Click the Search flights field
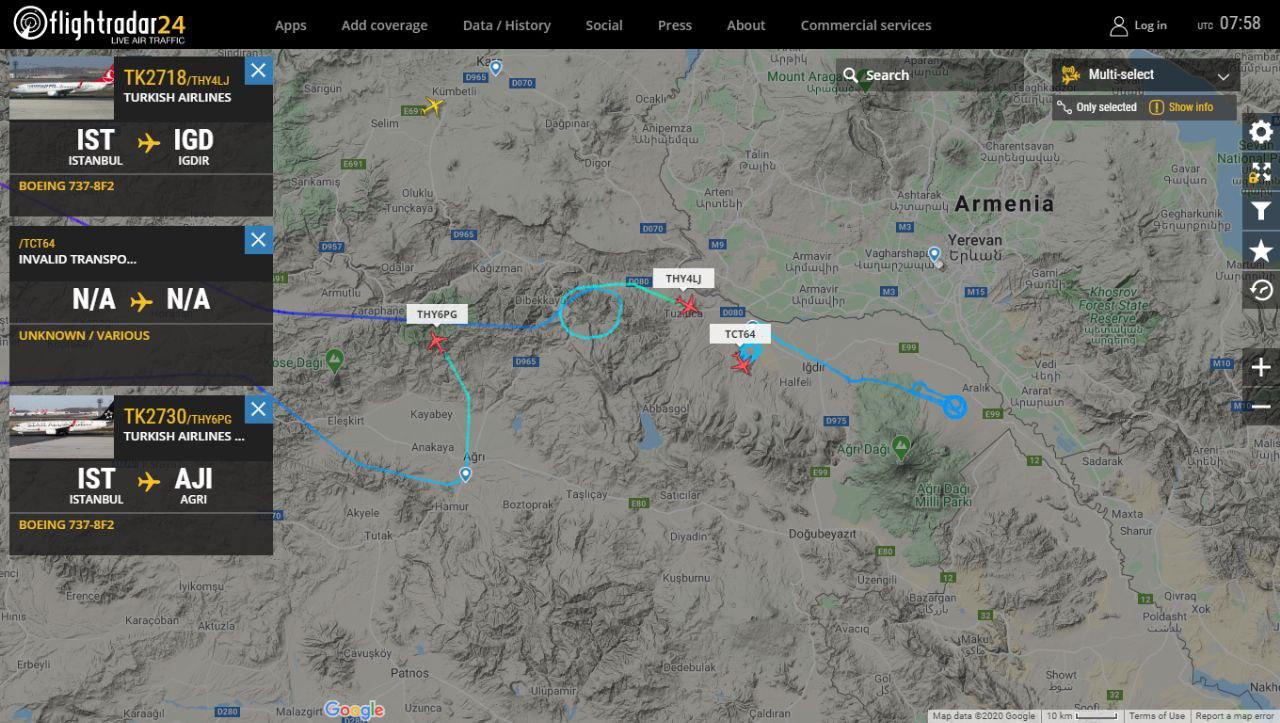The height and width of the screenshot is (723, 1280). tap(930, 75)
